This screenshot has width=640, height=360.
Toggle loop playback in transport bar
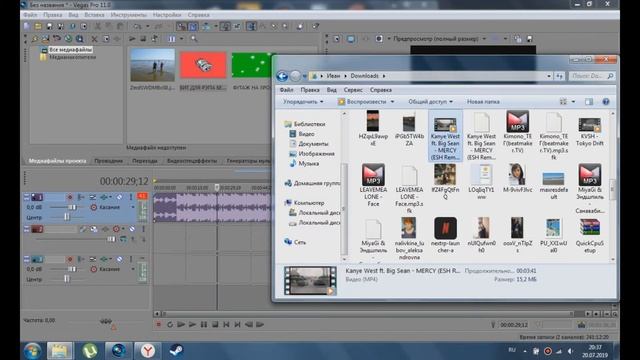[x=170, y=325]
